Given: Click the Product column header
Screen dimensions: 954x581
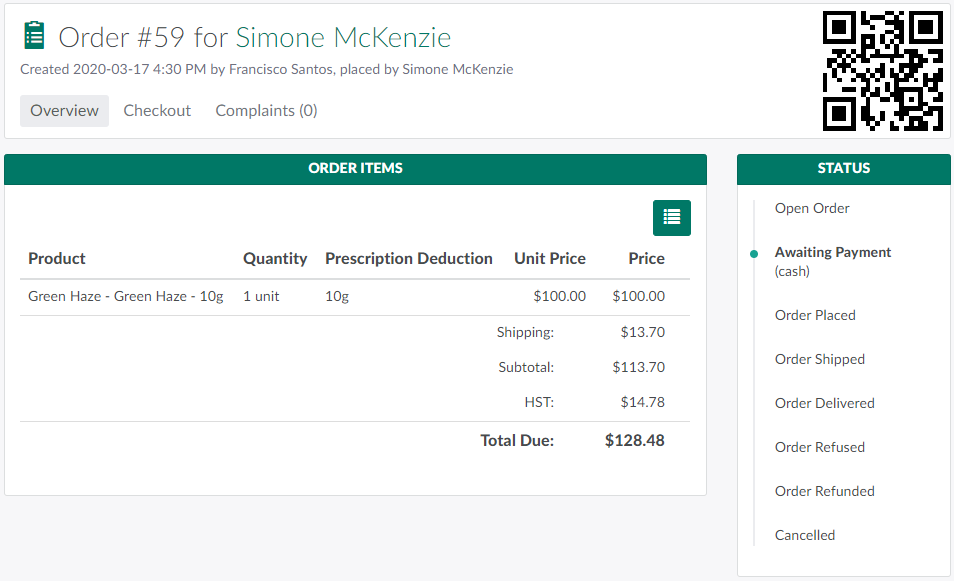Looking at the screenshot, I should coord(57,258).
